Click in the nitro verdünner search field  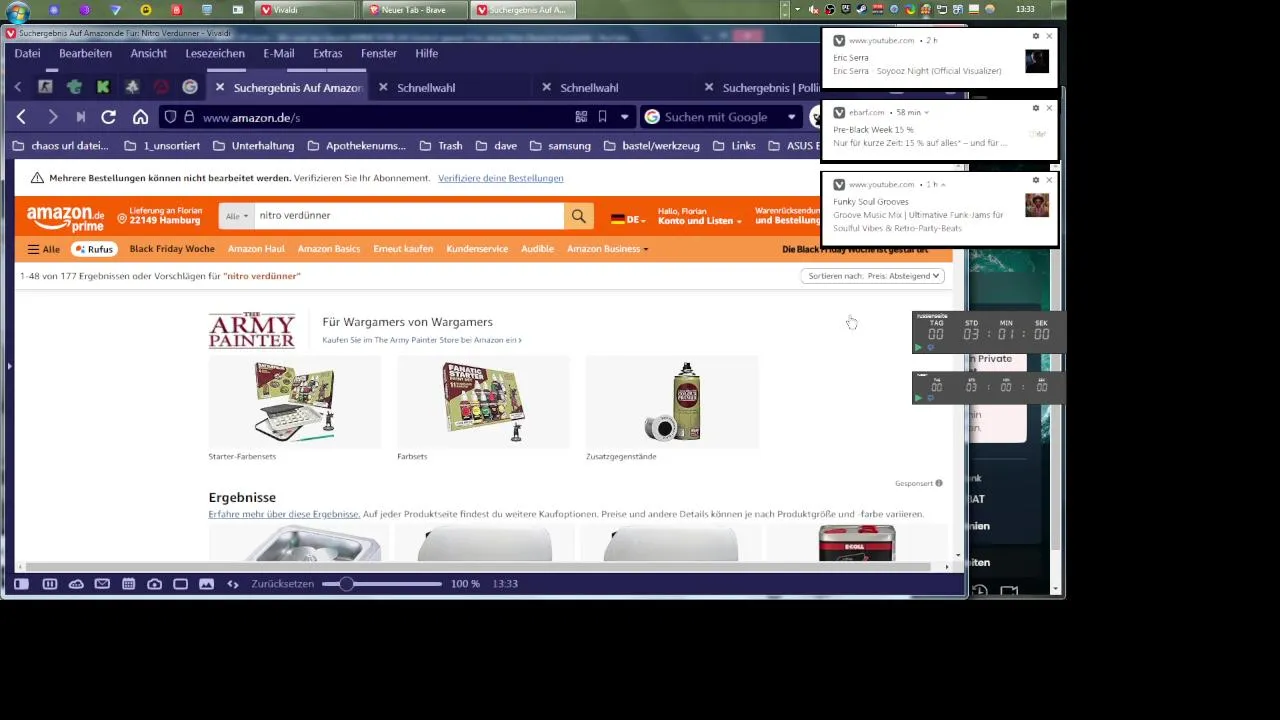408,215
